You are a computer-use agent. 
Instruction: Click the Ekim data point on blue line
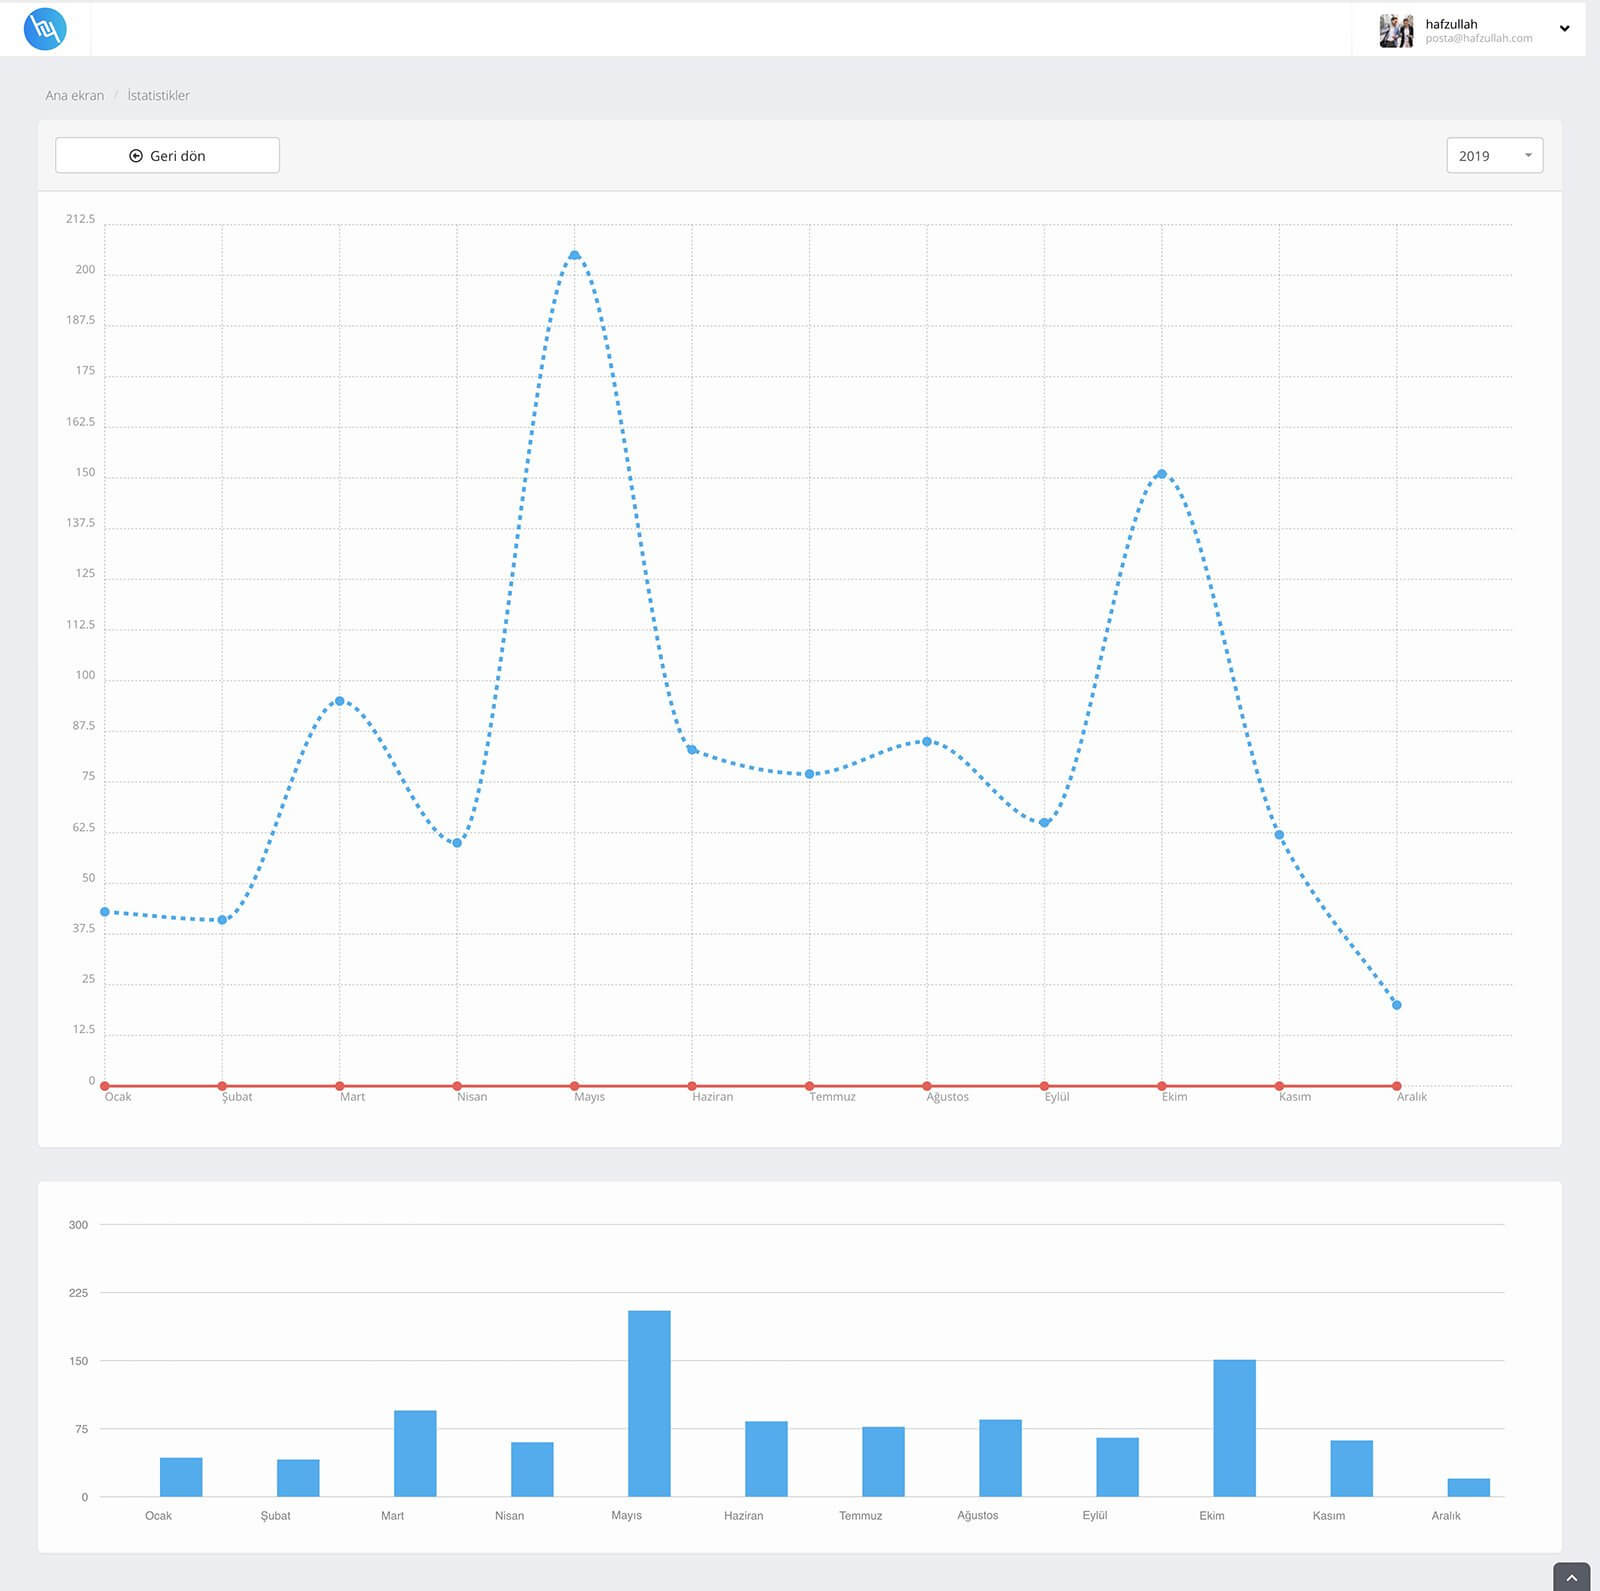click(1161, 475)
